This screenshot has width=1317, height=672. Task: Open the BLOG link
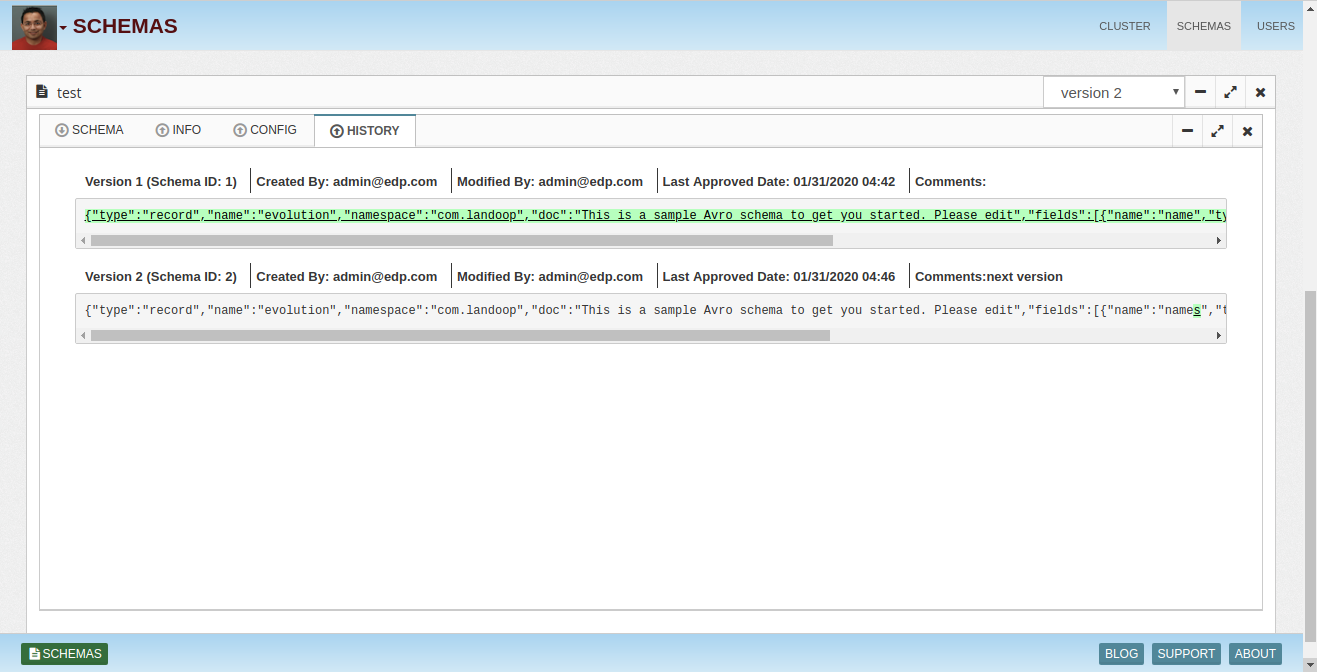coord(1121,654)
